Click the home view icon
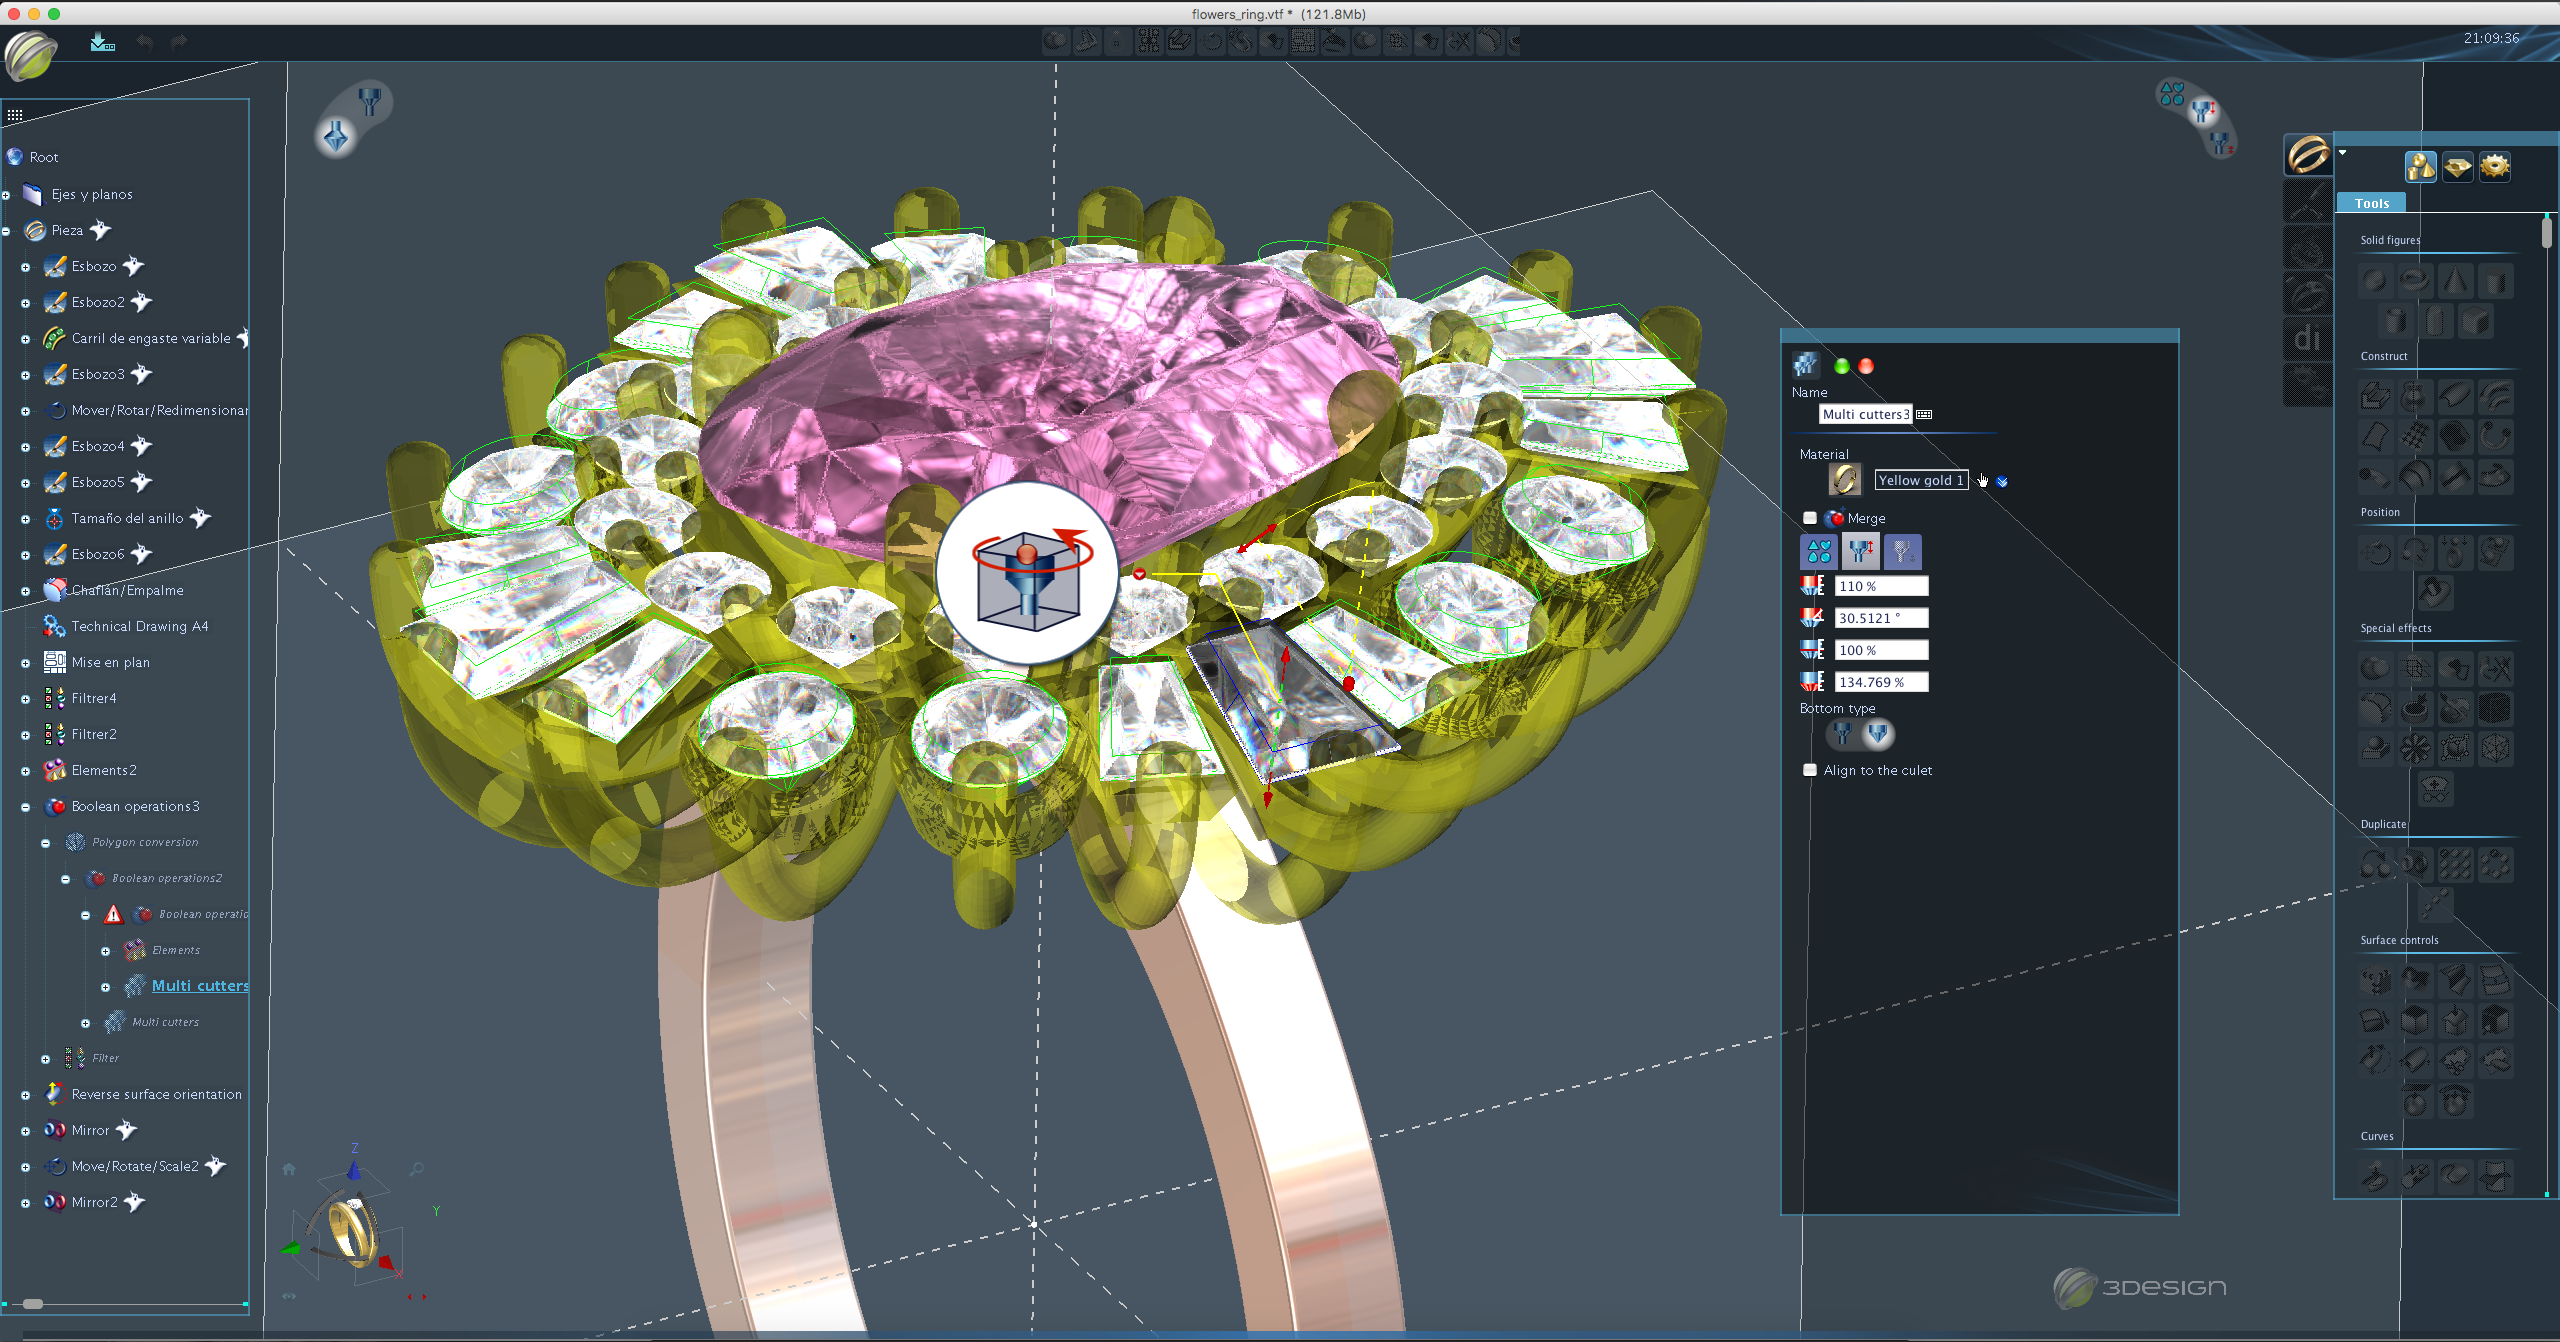Screen dimensions: 2560x1342 pyautogui.click(x=289, y=1169)
